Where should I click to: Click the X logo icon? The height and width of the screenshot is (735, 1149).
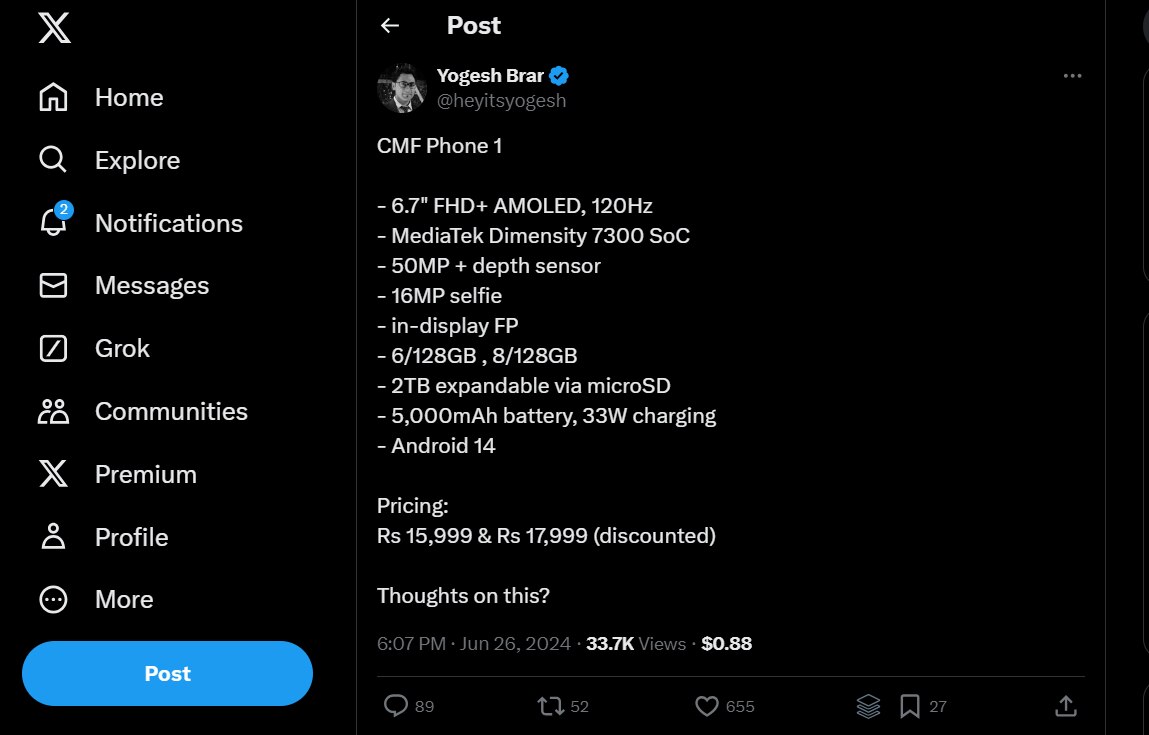[54, 28]
